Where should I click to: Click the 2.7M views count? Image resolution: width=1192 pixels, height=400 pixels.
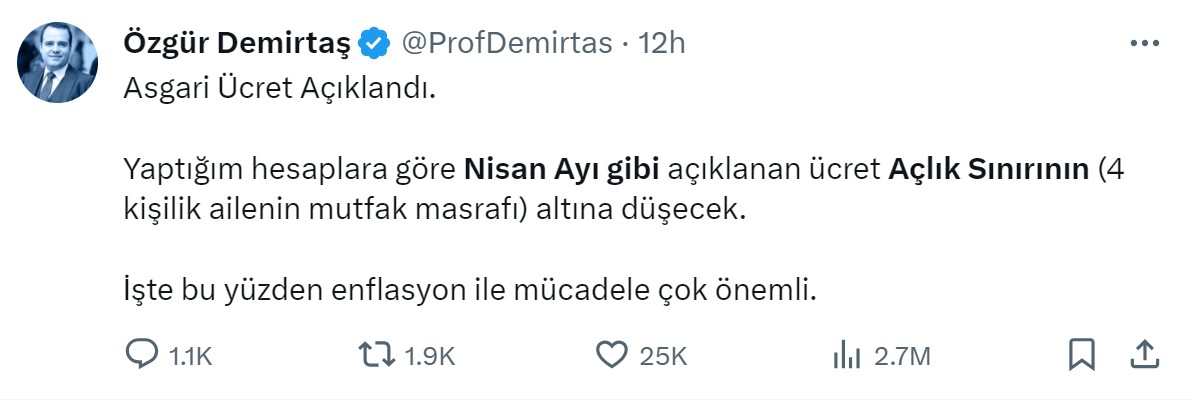(x=904, y=355)
